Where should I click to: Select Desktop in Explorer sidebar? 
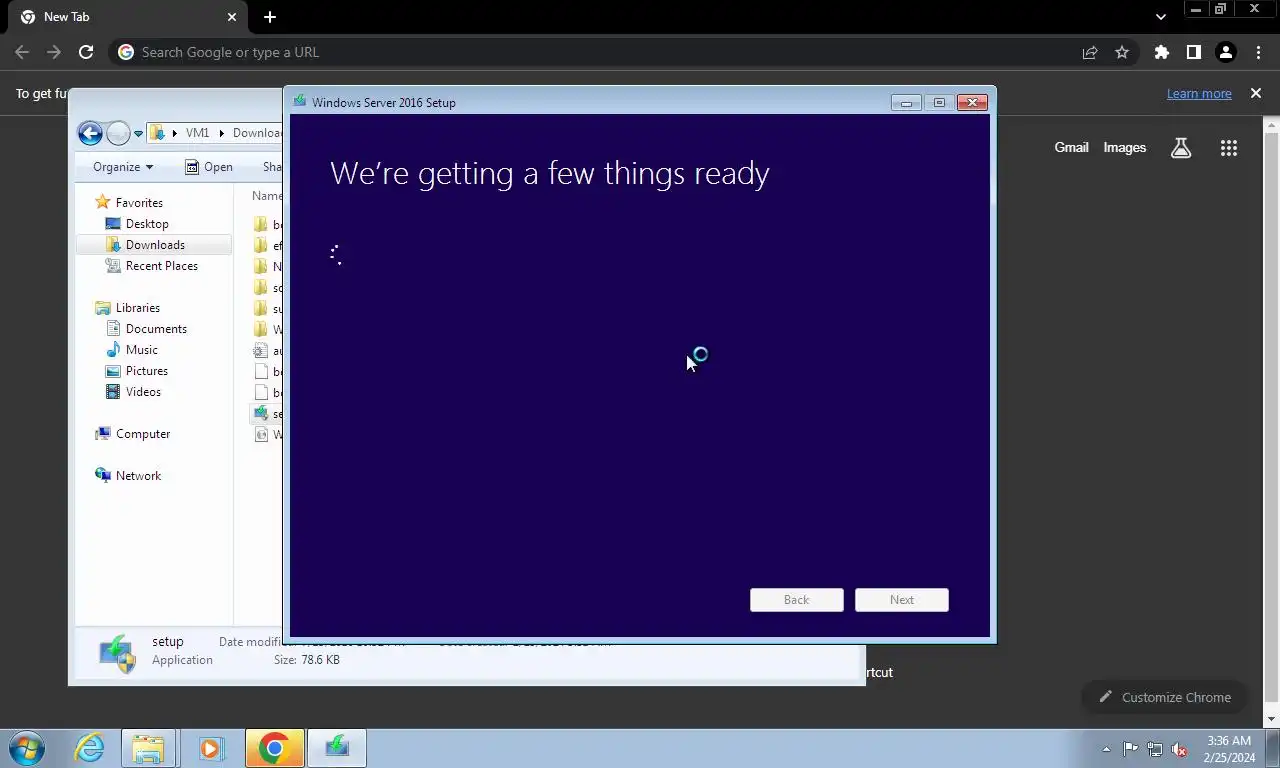(x=147, y=224)
